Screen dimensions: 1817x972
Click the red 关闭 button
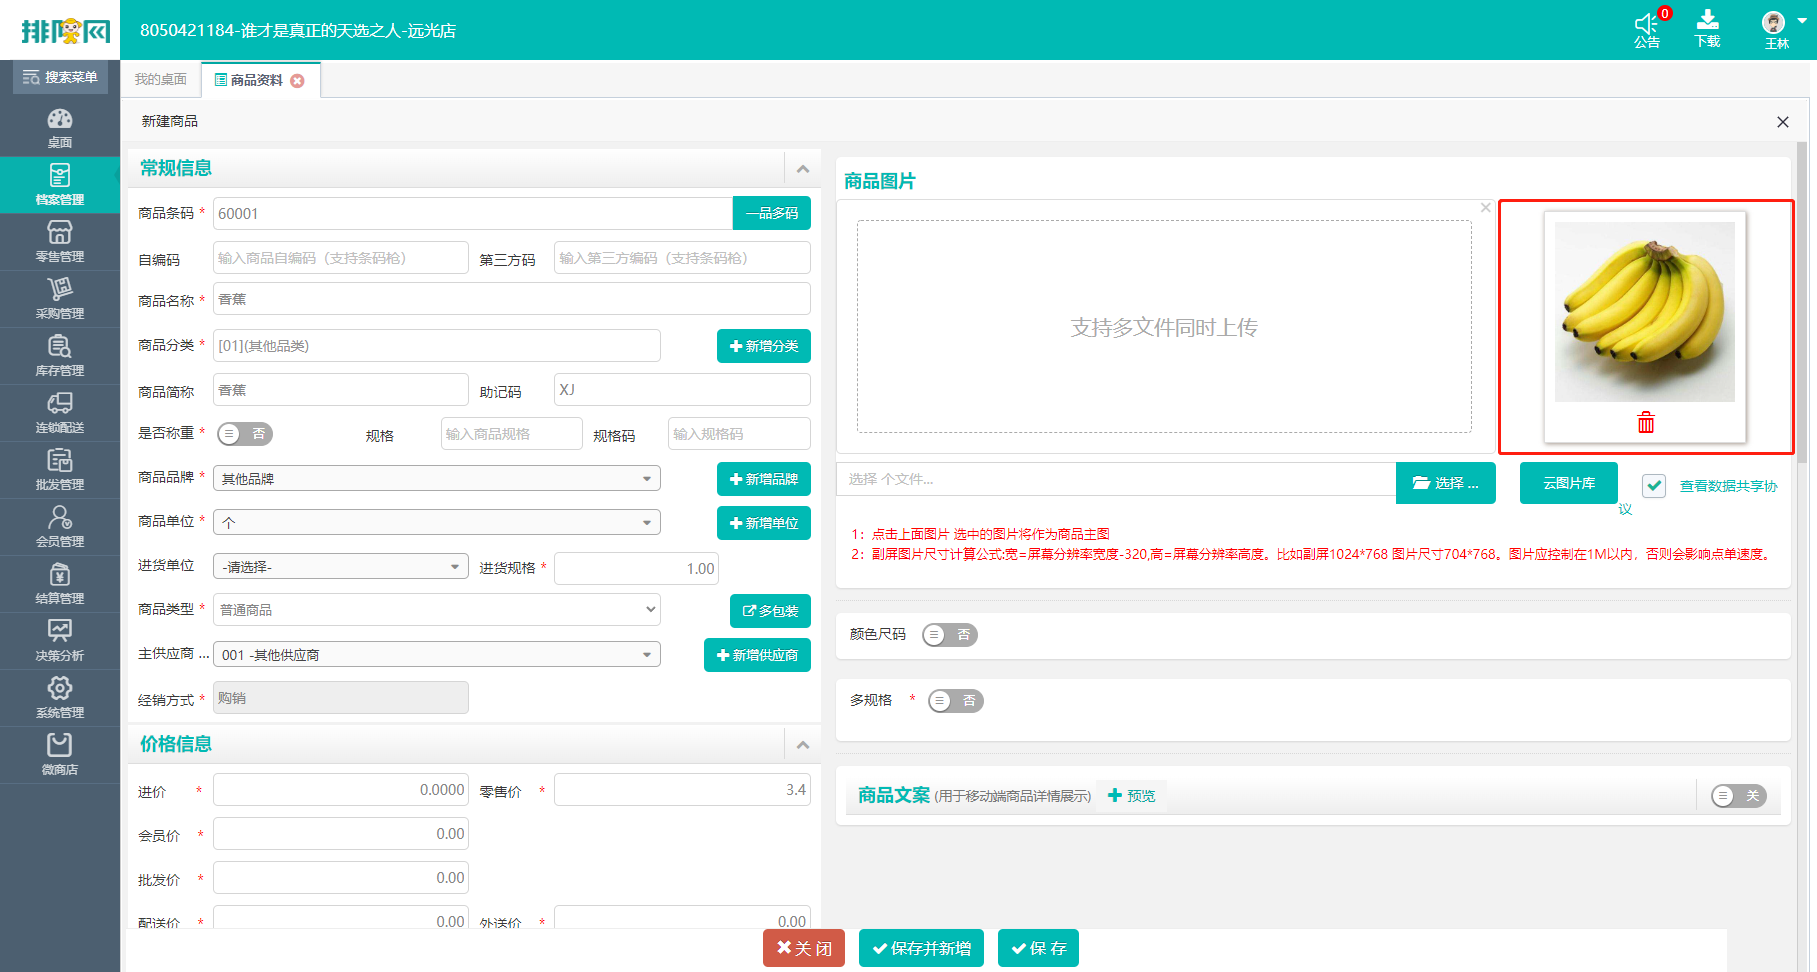pyautogui.click(x=804, y=948)
